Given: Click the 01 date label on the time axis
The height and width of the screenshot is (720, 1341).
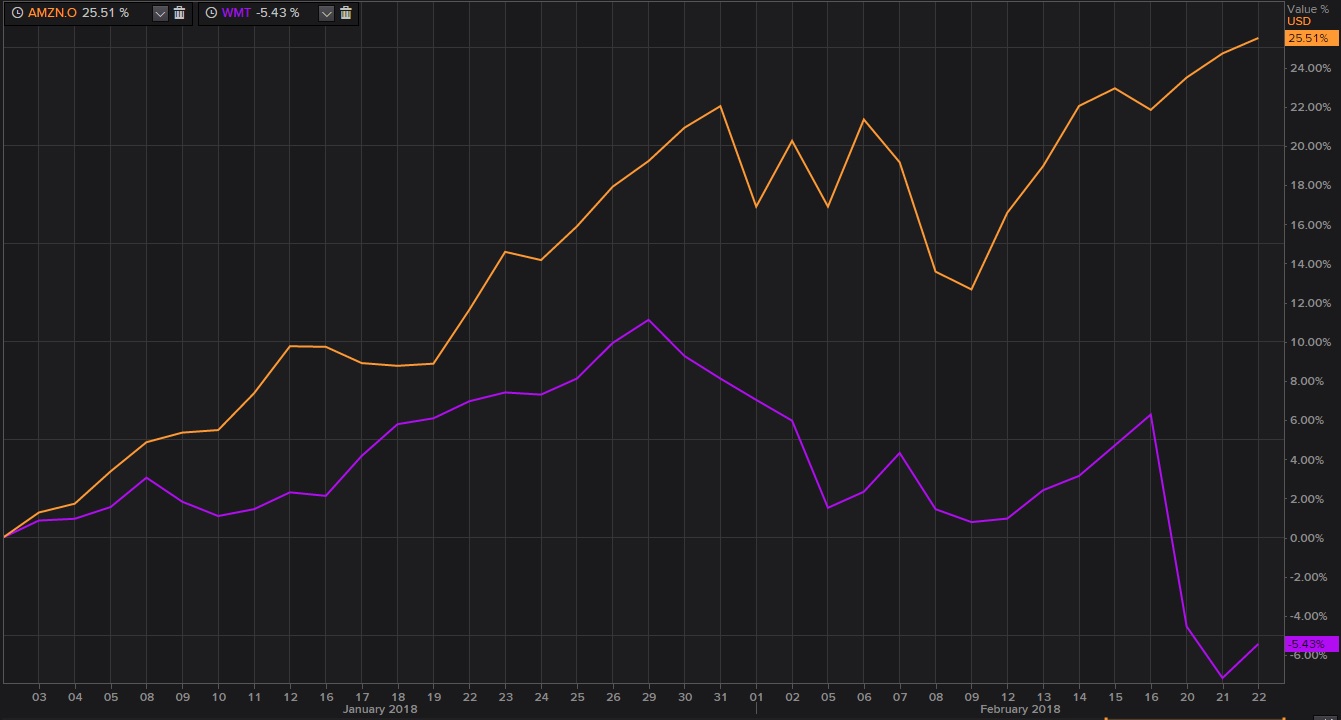Looking at the screenshot, I should [x=757, y=696].
